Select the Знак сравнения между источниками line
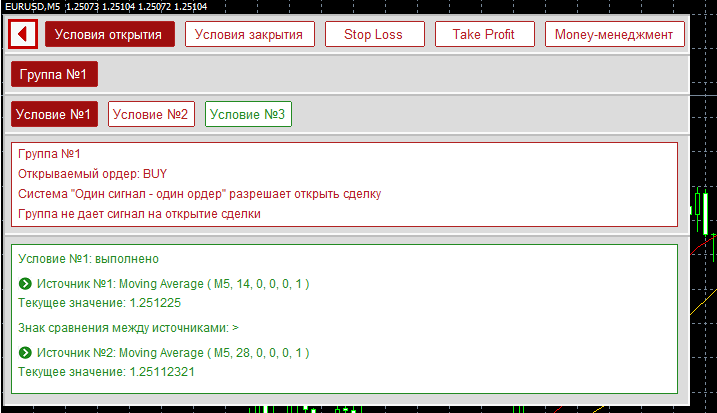The image size is (717, 413). [x=128, y=327]
